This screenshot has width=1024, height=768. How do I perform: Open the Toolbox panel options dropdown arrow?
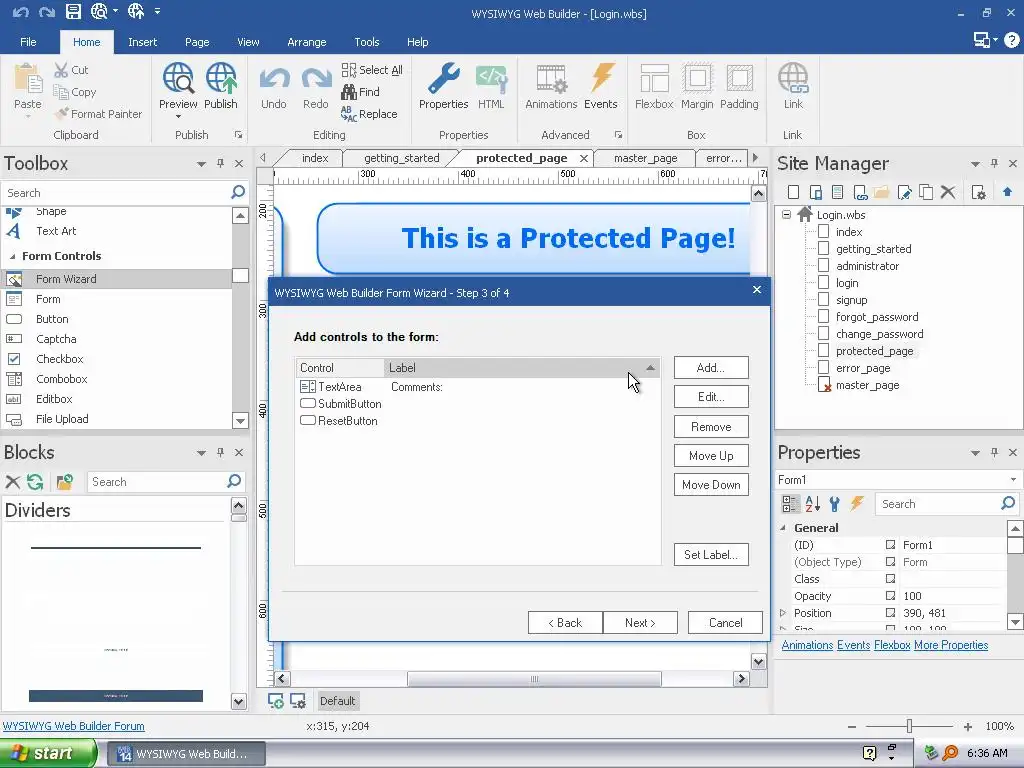tap(201, 164)
